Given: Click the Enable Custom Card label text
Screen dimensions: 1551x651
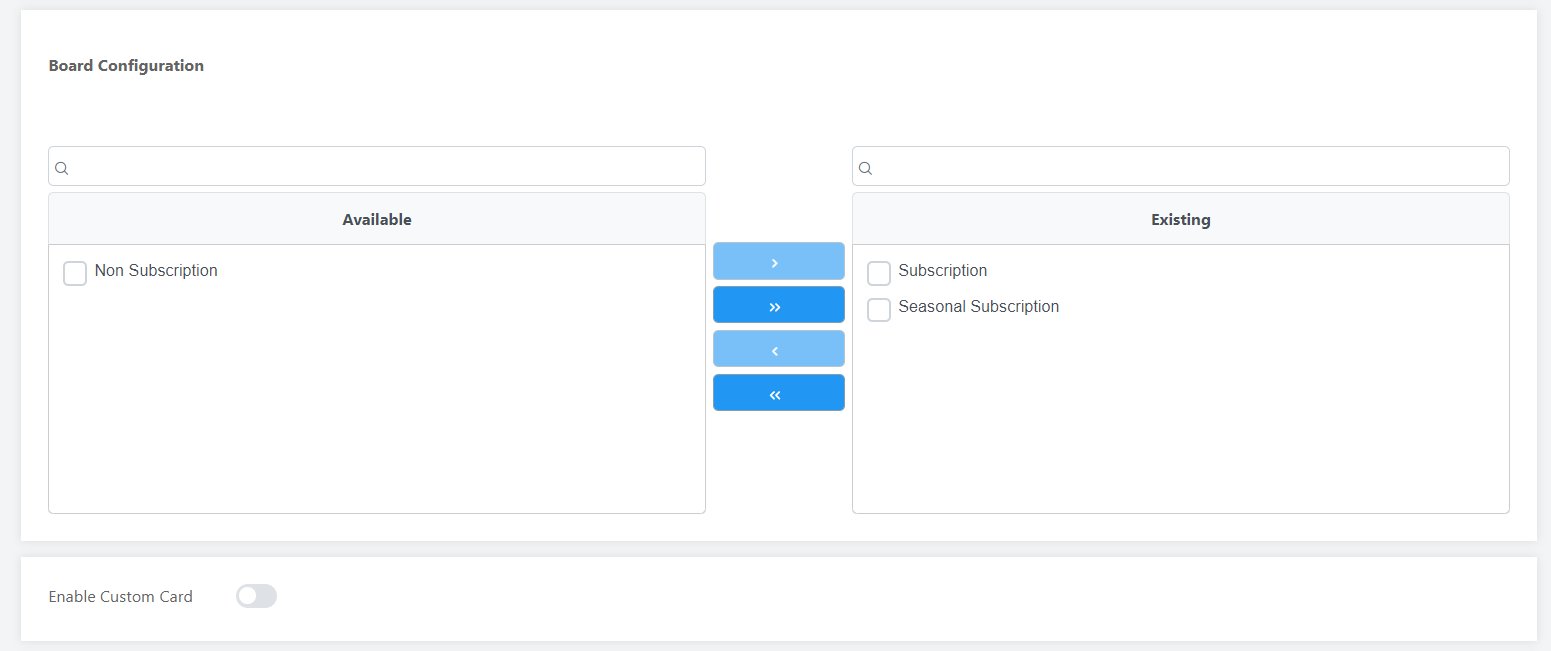Looking at the screenshot, I should 120,597.
